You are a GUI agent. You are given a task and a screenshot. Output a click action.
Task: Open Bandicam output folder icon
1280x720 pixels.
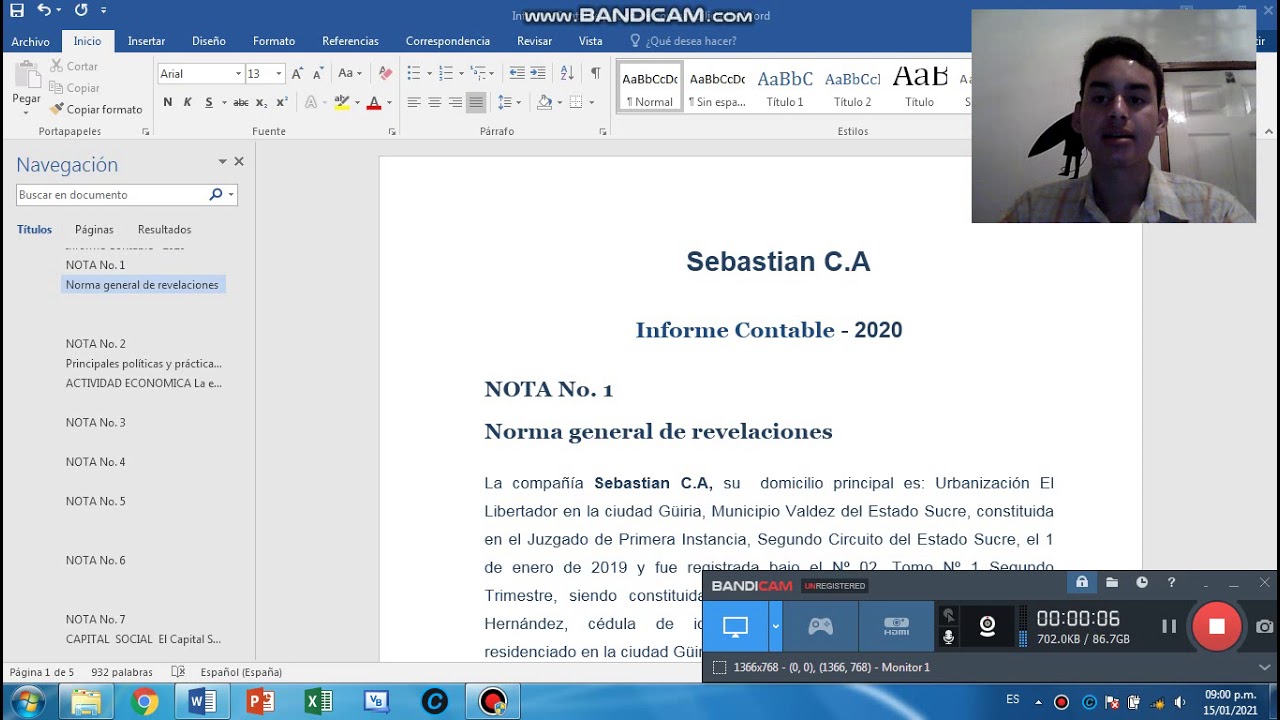tap(1112, 582)
